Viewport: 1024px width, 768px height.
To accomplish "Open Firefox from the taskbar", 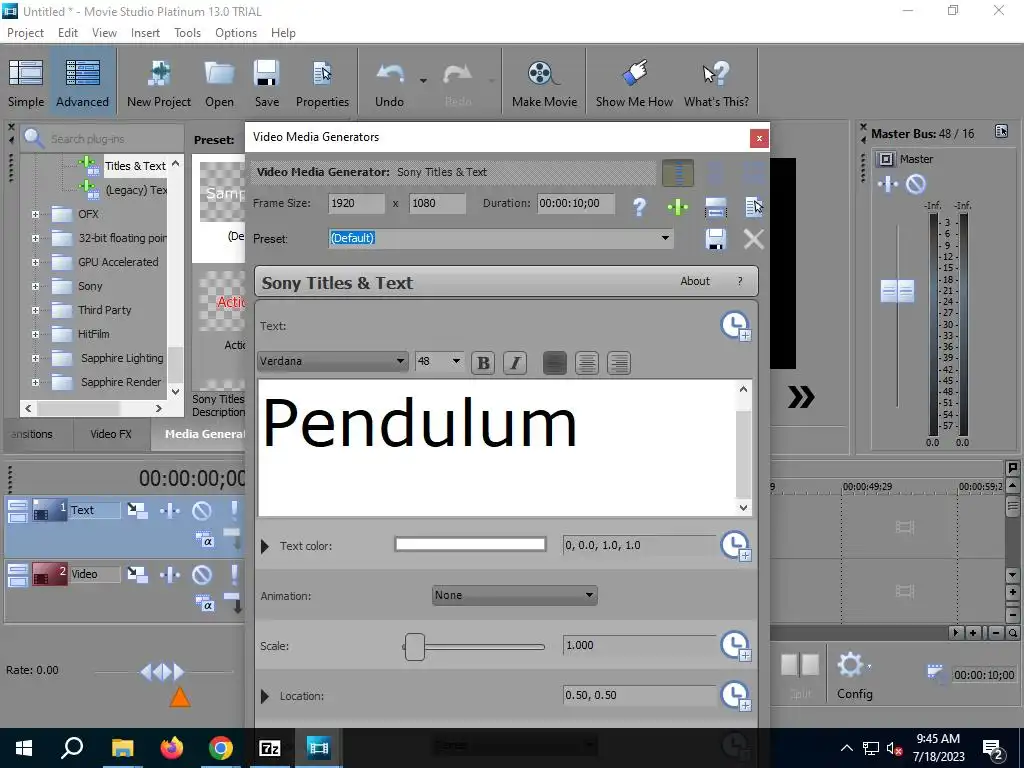I will pos(171,748).
